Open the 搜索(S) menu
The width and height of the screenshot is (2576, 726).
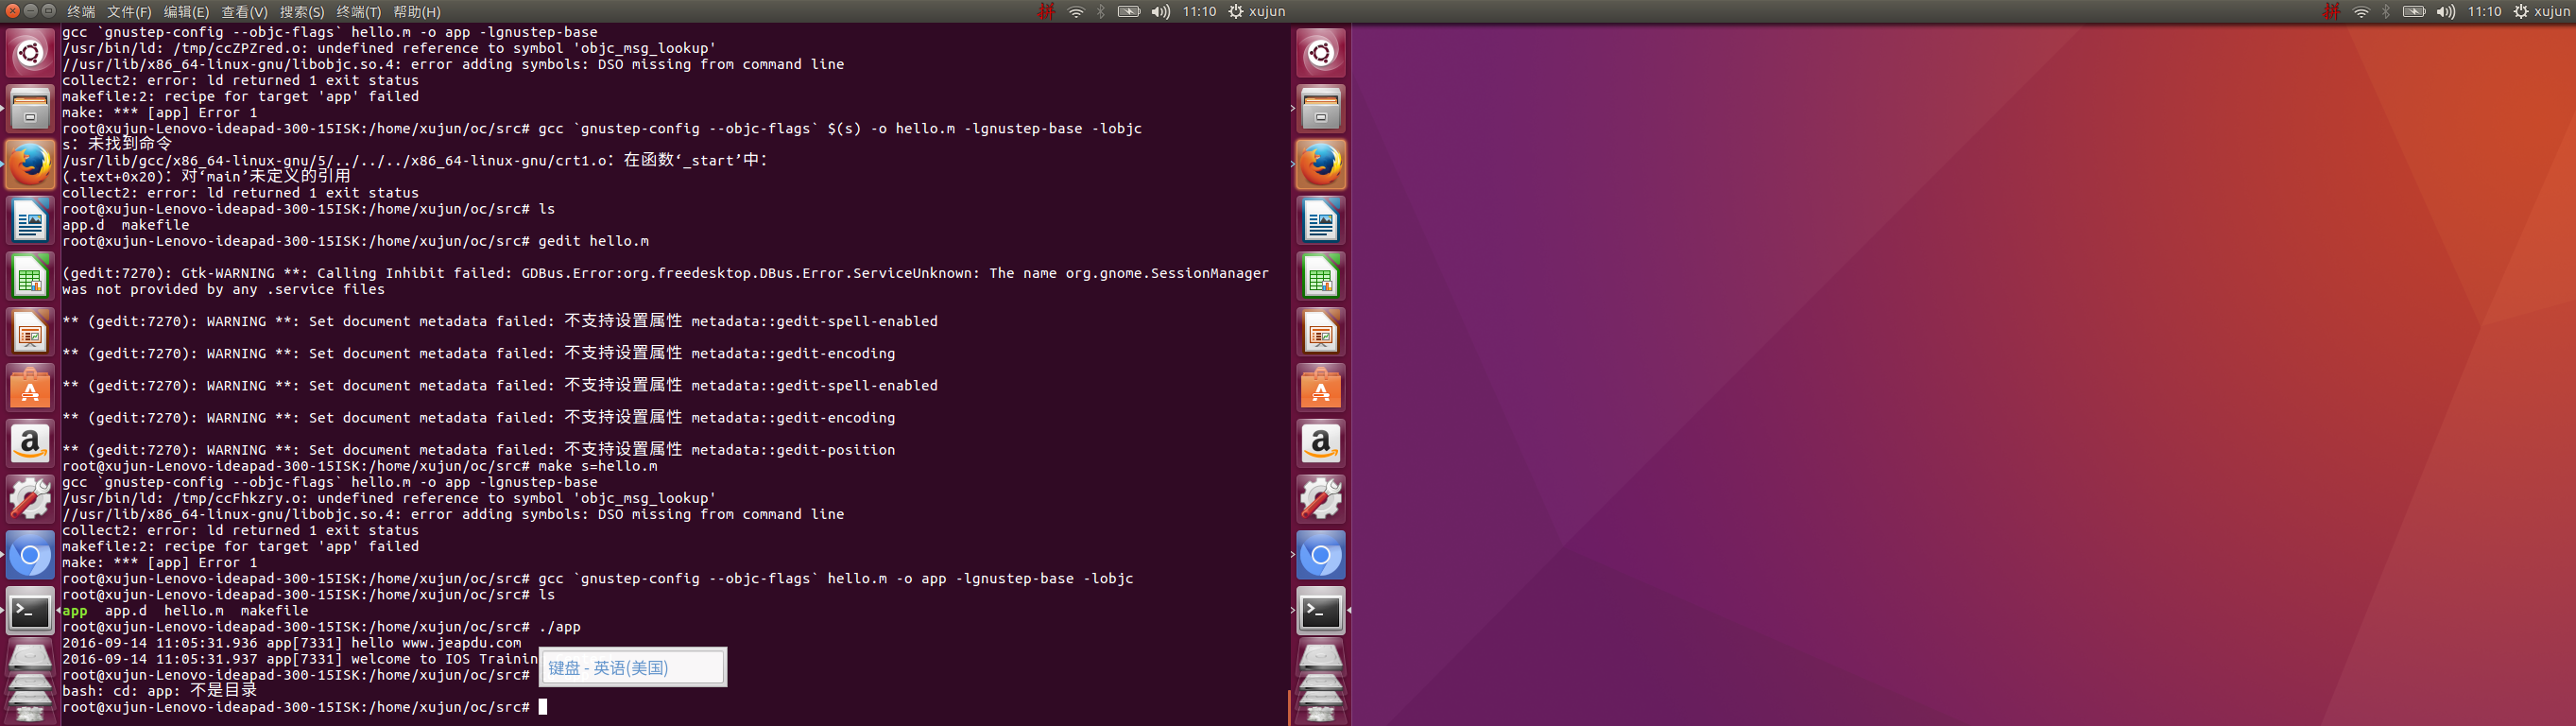[302, 12]
